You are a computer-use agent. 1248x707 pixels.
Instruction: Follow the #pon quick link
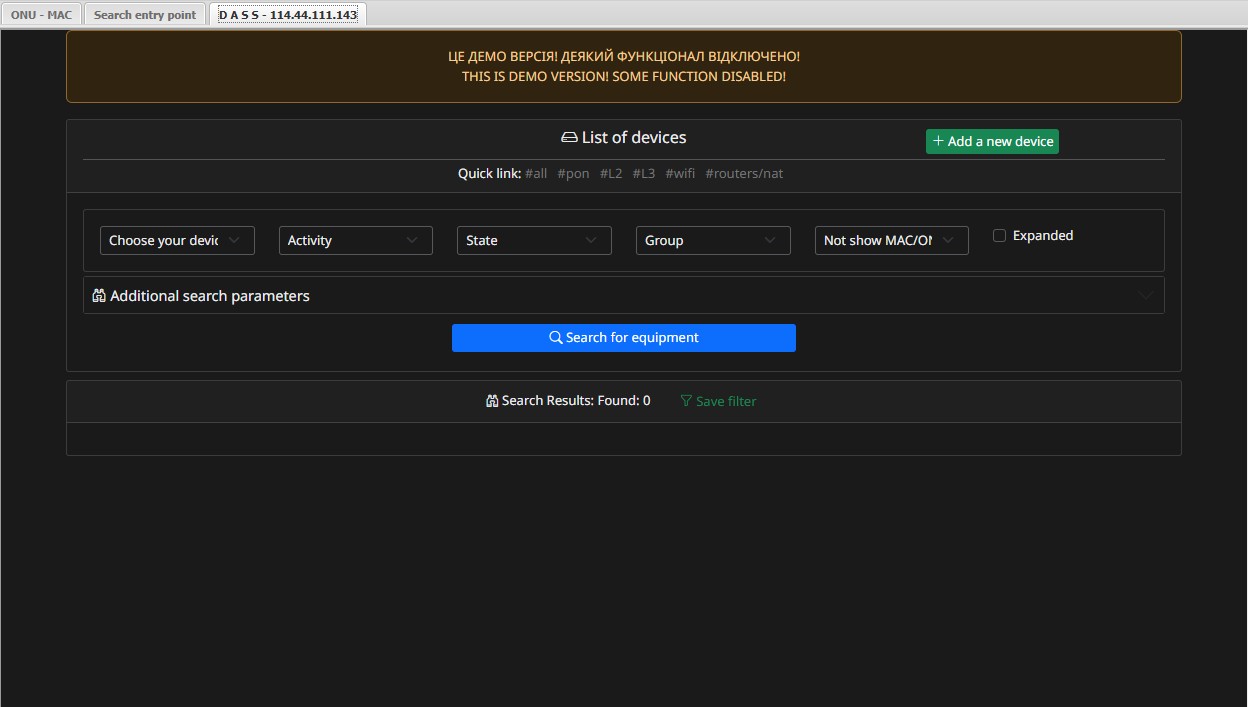tap(573, 174)
